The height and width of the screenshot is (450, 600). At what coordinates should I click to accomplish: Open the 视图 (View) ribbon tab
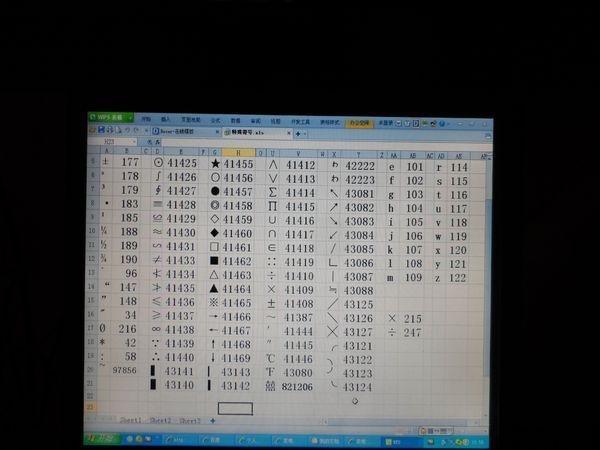click(276, 119)
